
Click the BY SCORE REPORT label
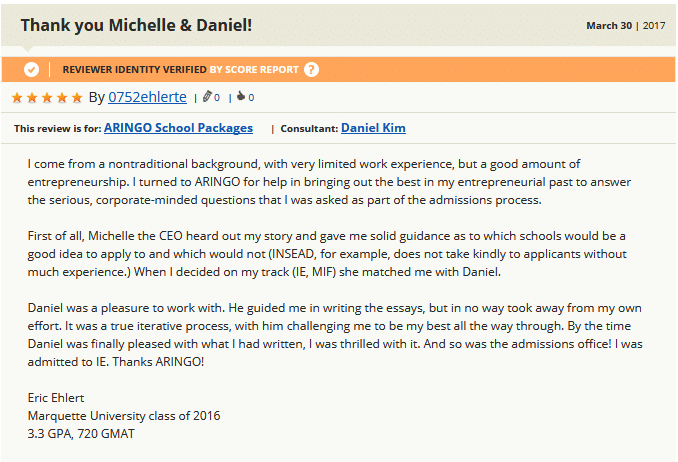point(254,70)
